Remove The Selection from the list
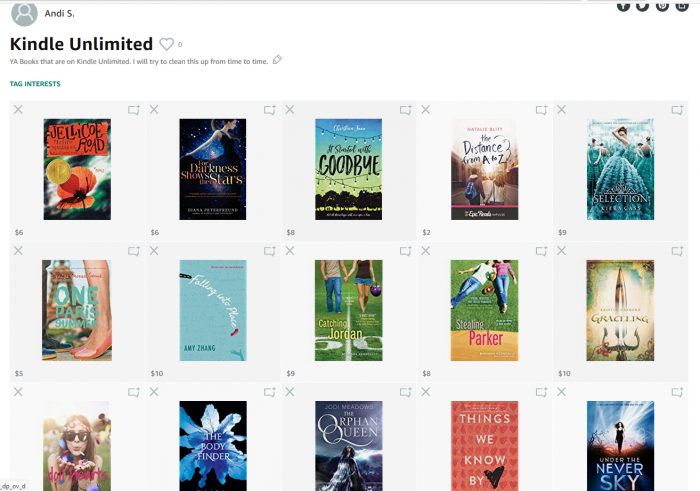Screen dimensions: 700x491 562,109
